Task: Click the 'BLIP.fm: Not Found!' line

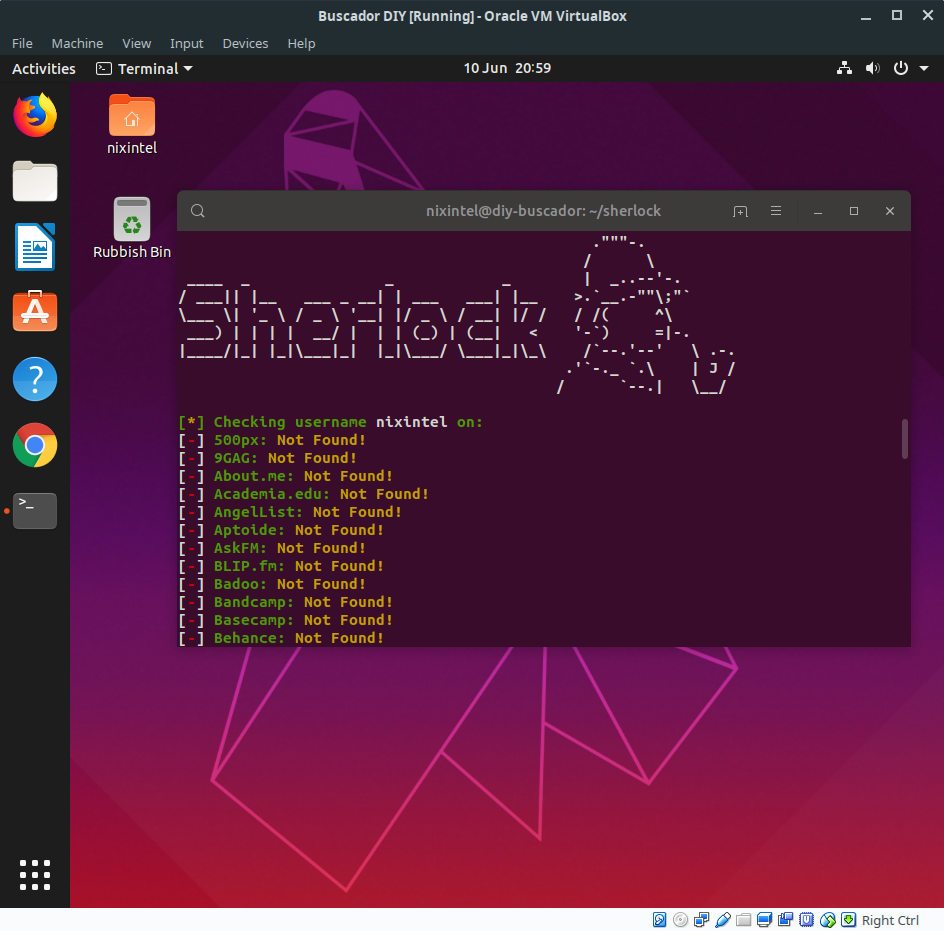Action: [281, 567]
